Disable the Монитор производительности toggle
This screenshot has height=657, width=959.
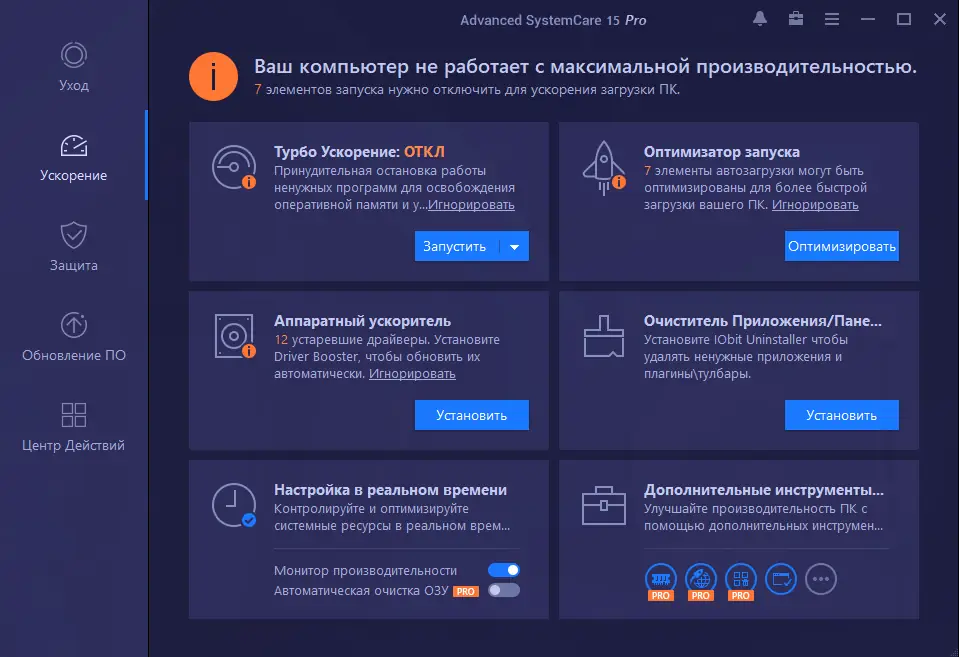504,570
